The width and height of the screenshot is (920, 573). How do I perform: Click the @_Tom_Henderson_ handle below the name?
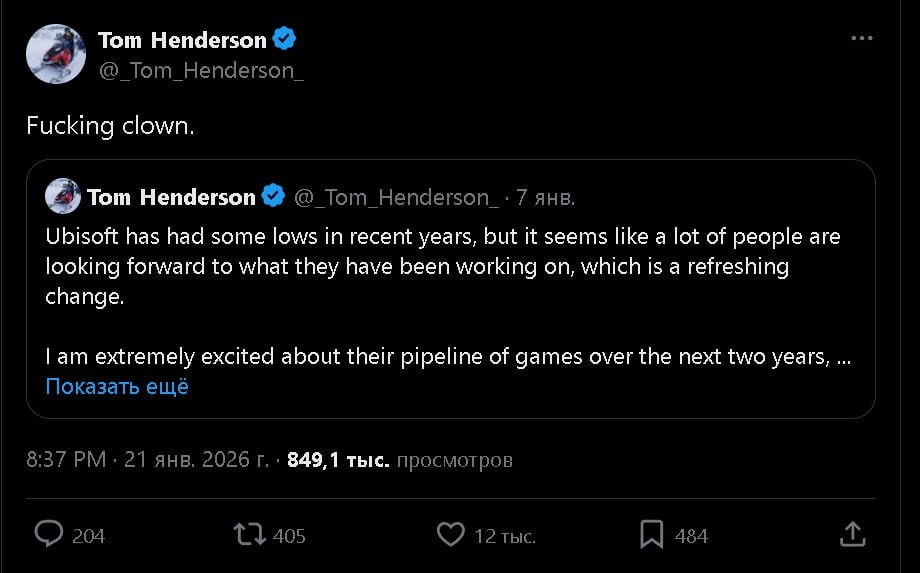point(201,70)
